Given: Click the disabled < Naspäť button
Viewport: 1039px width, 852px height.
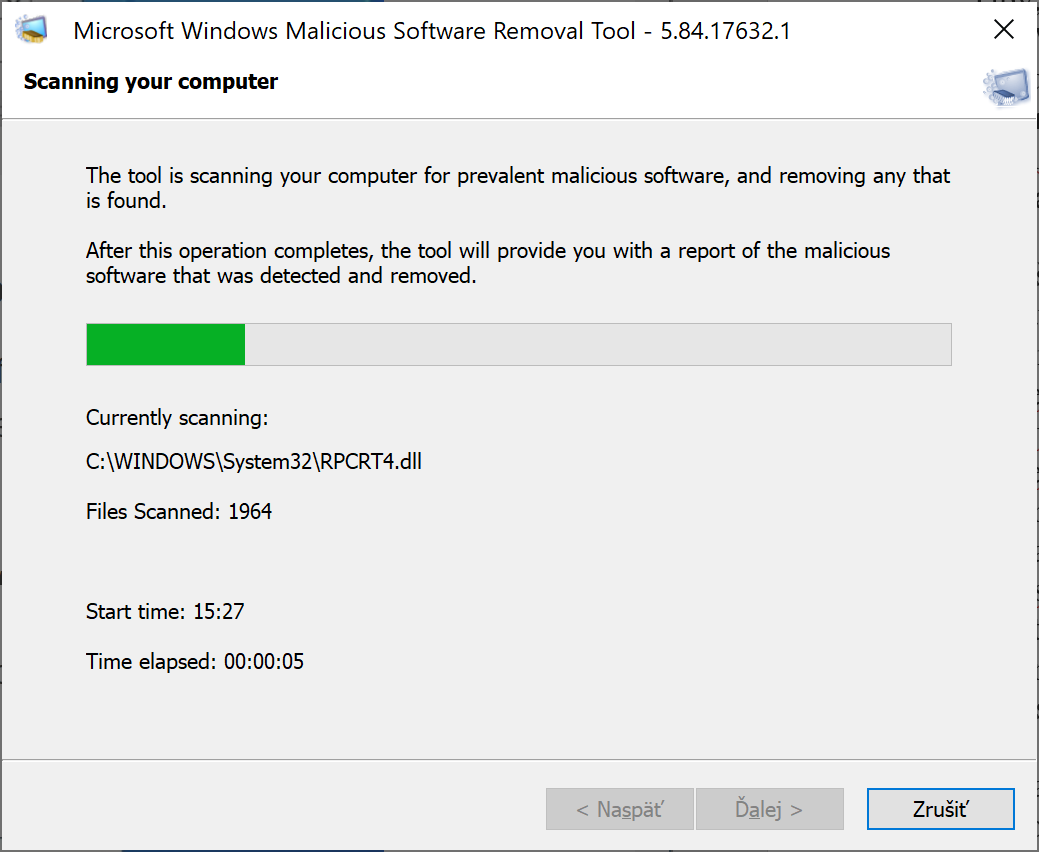Looking at the screenshot, I should (620, 809).
